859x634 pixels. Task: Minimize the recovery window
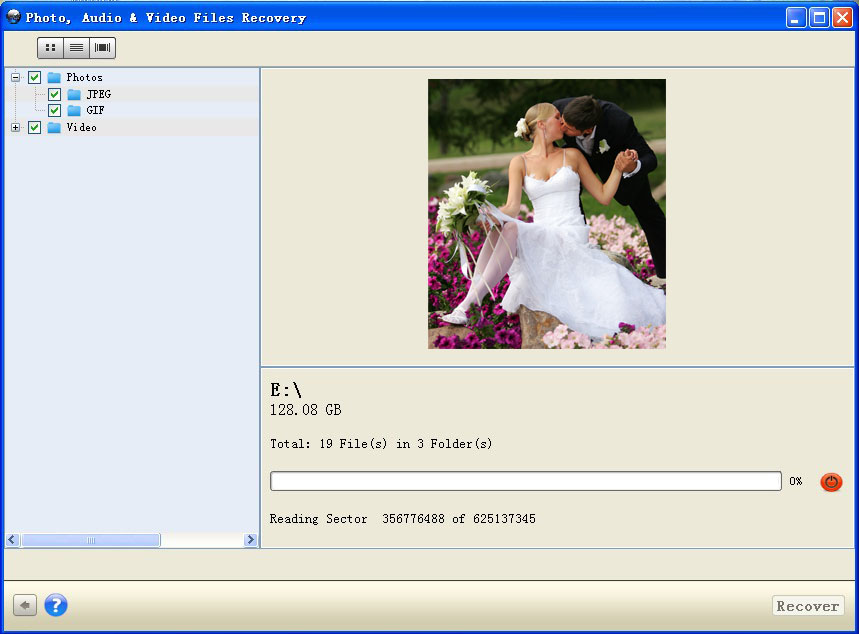pyautogui.click(x=795, y=18)
